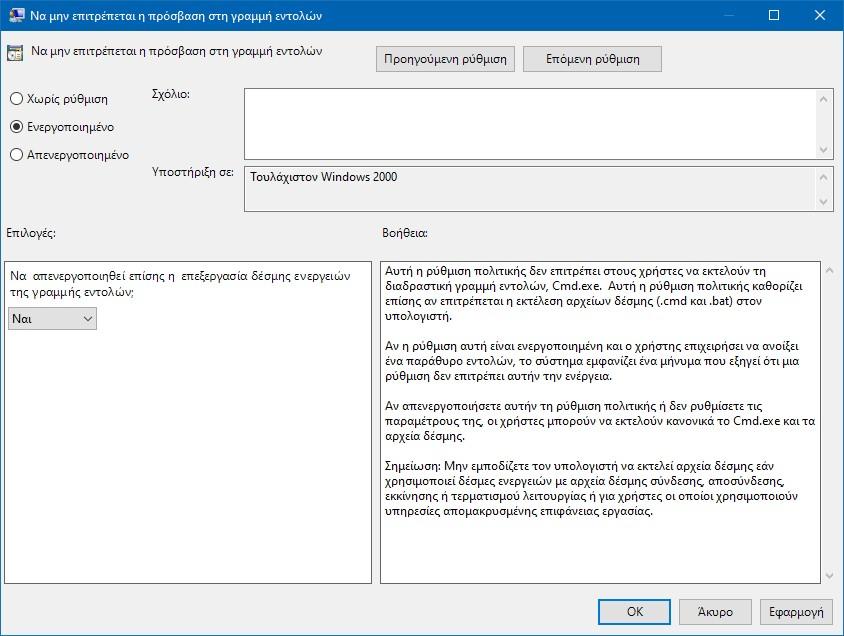The width and height of the screenshot is (844, 636).
Task: Click the 'Βοήθεια:' label
Action: click(x=405, y=232)
